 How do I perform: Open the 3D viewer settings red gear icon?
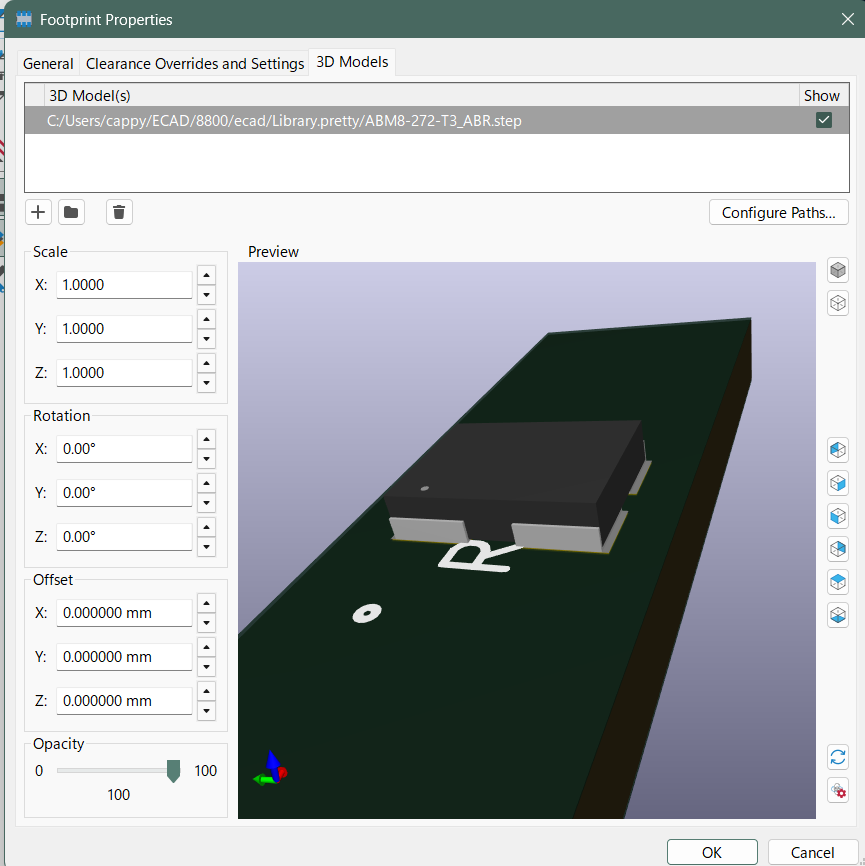838,790
